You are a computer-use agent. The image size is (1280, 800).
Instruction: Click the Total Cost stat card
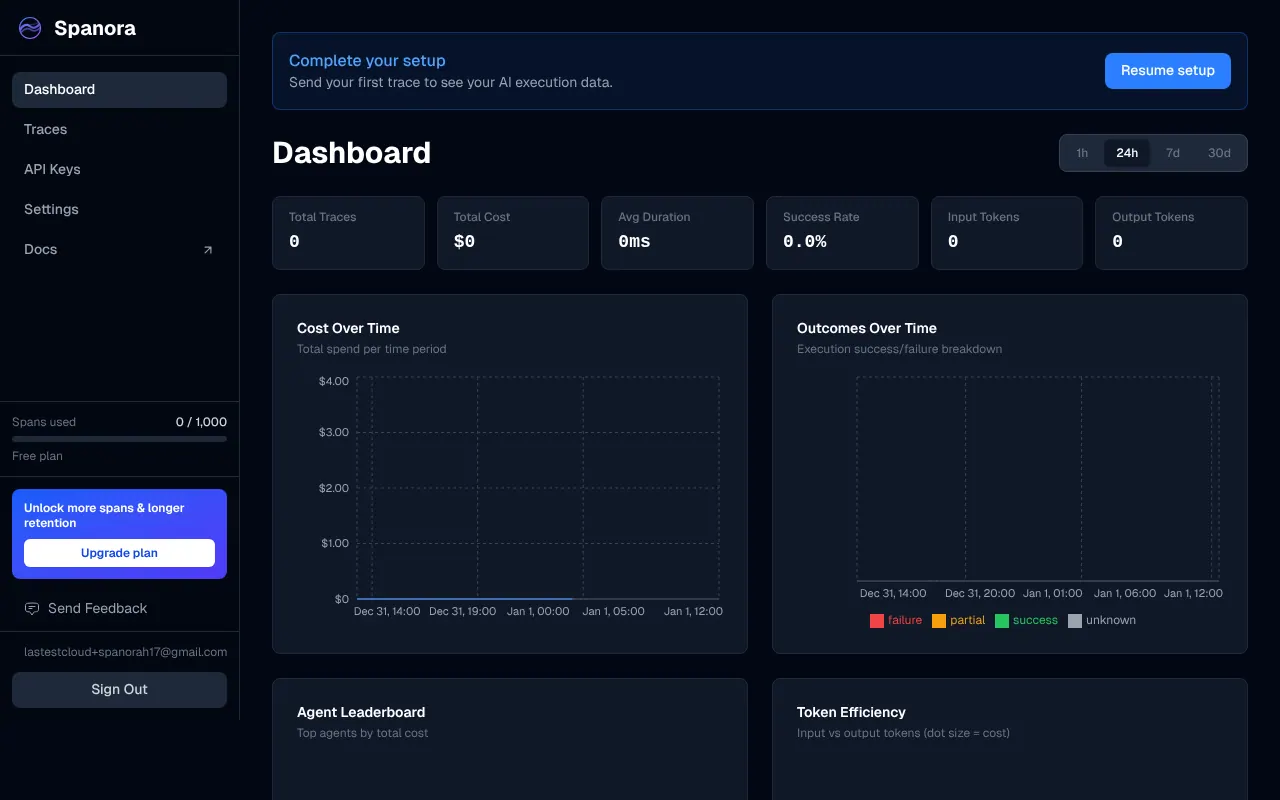coord(512,233)
